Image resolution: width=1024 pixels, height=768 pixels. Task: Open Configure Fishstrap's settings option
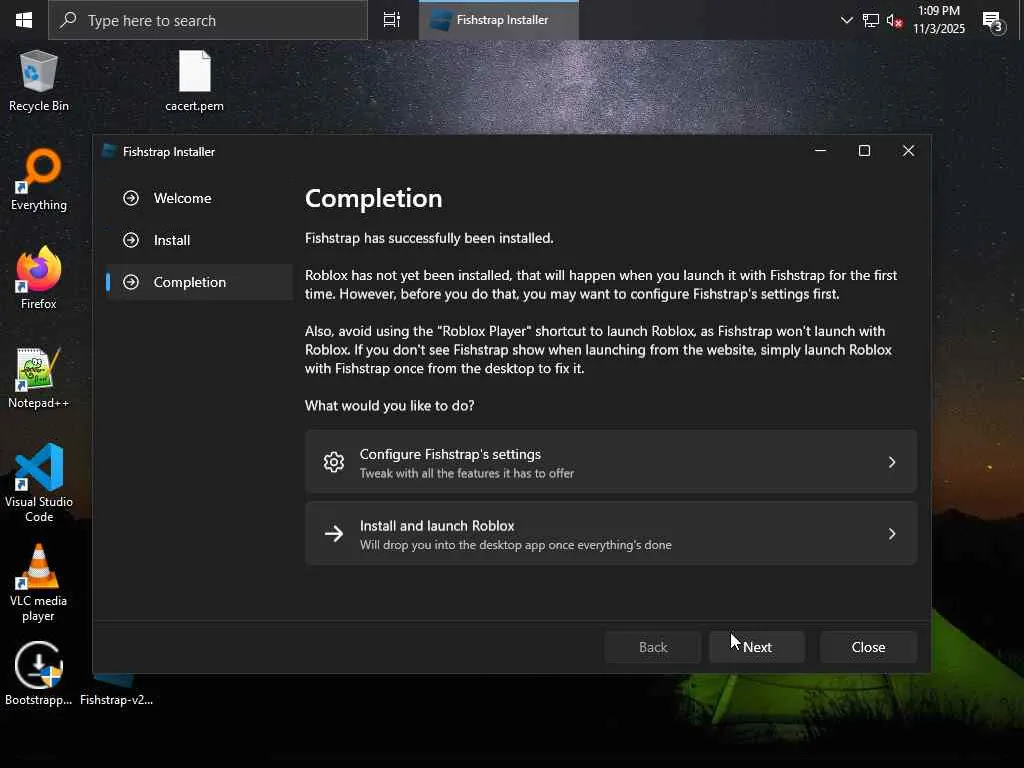pyautogui.click(x=611, y=462)
